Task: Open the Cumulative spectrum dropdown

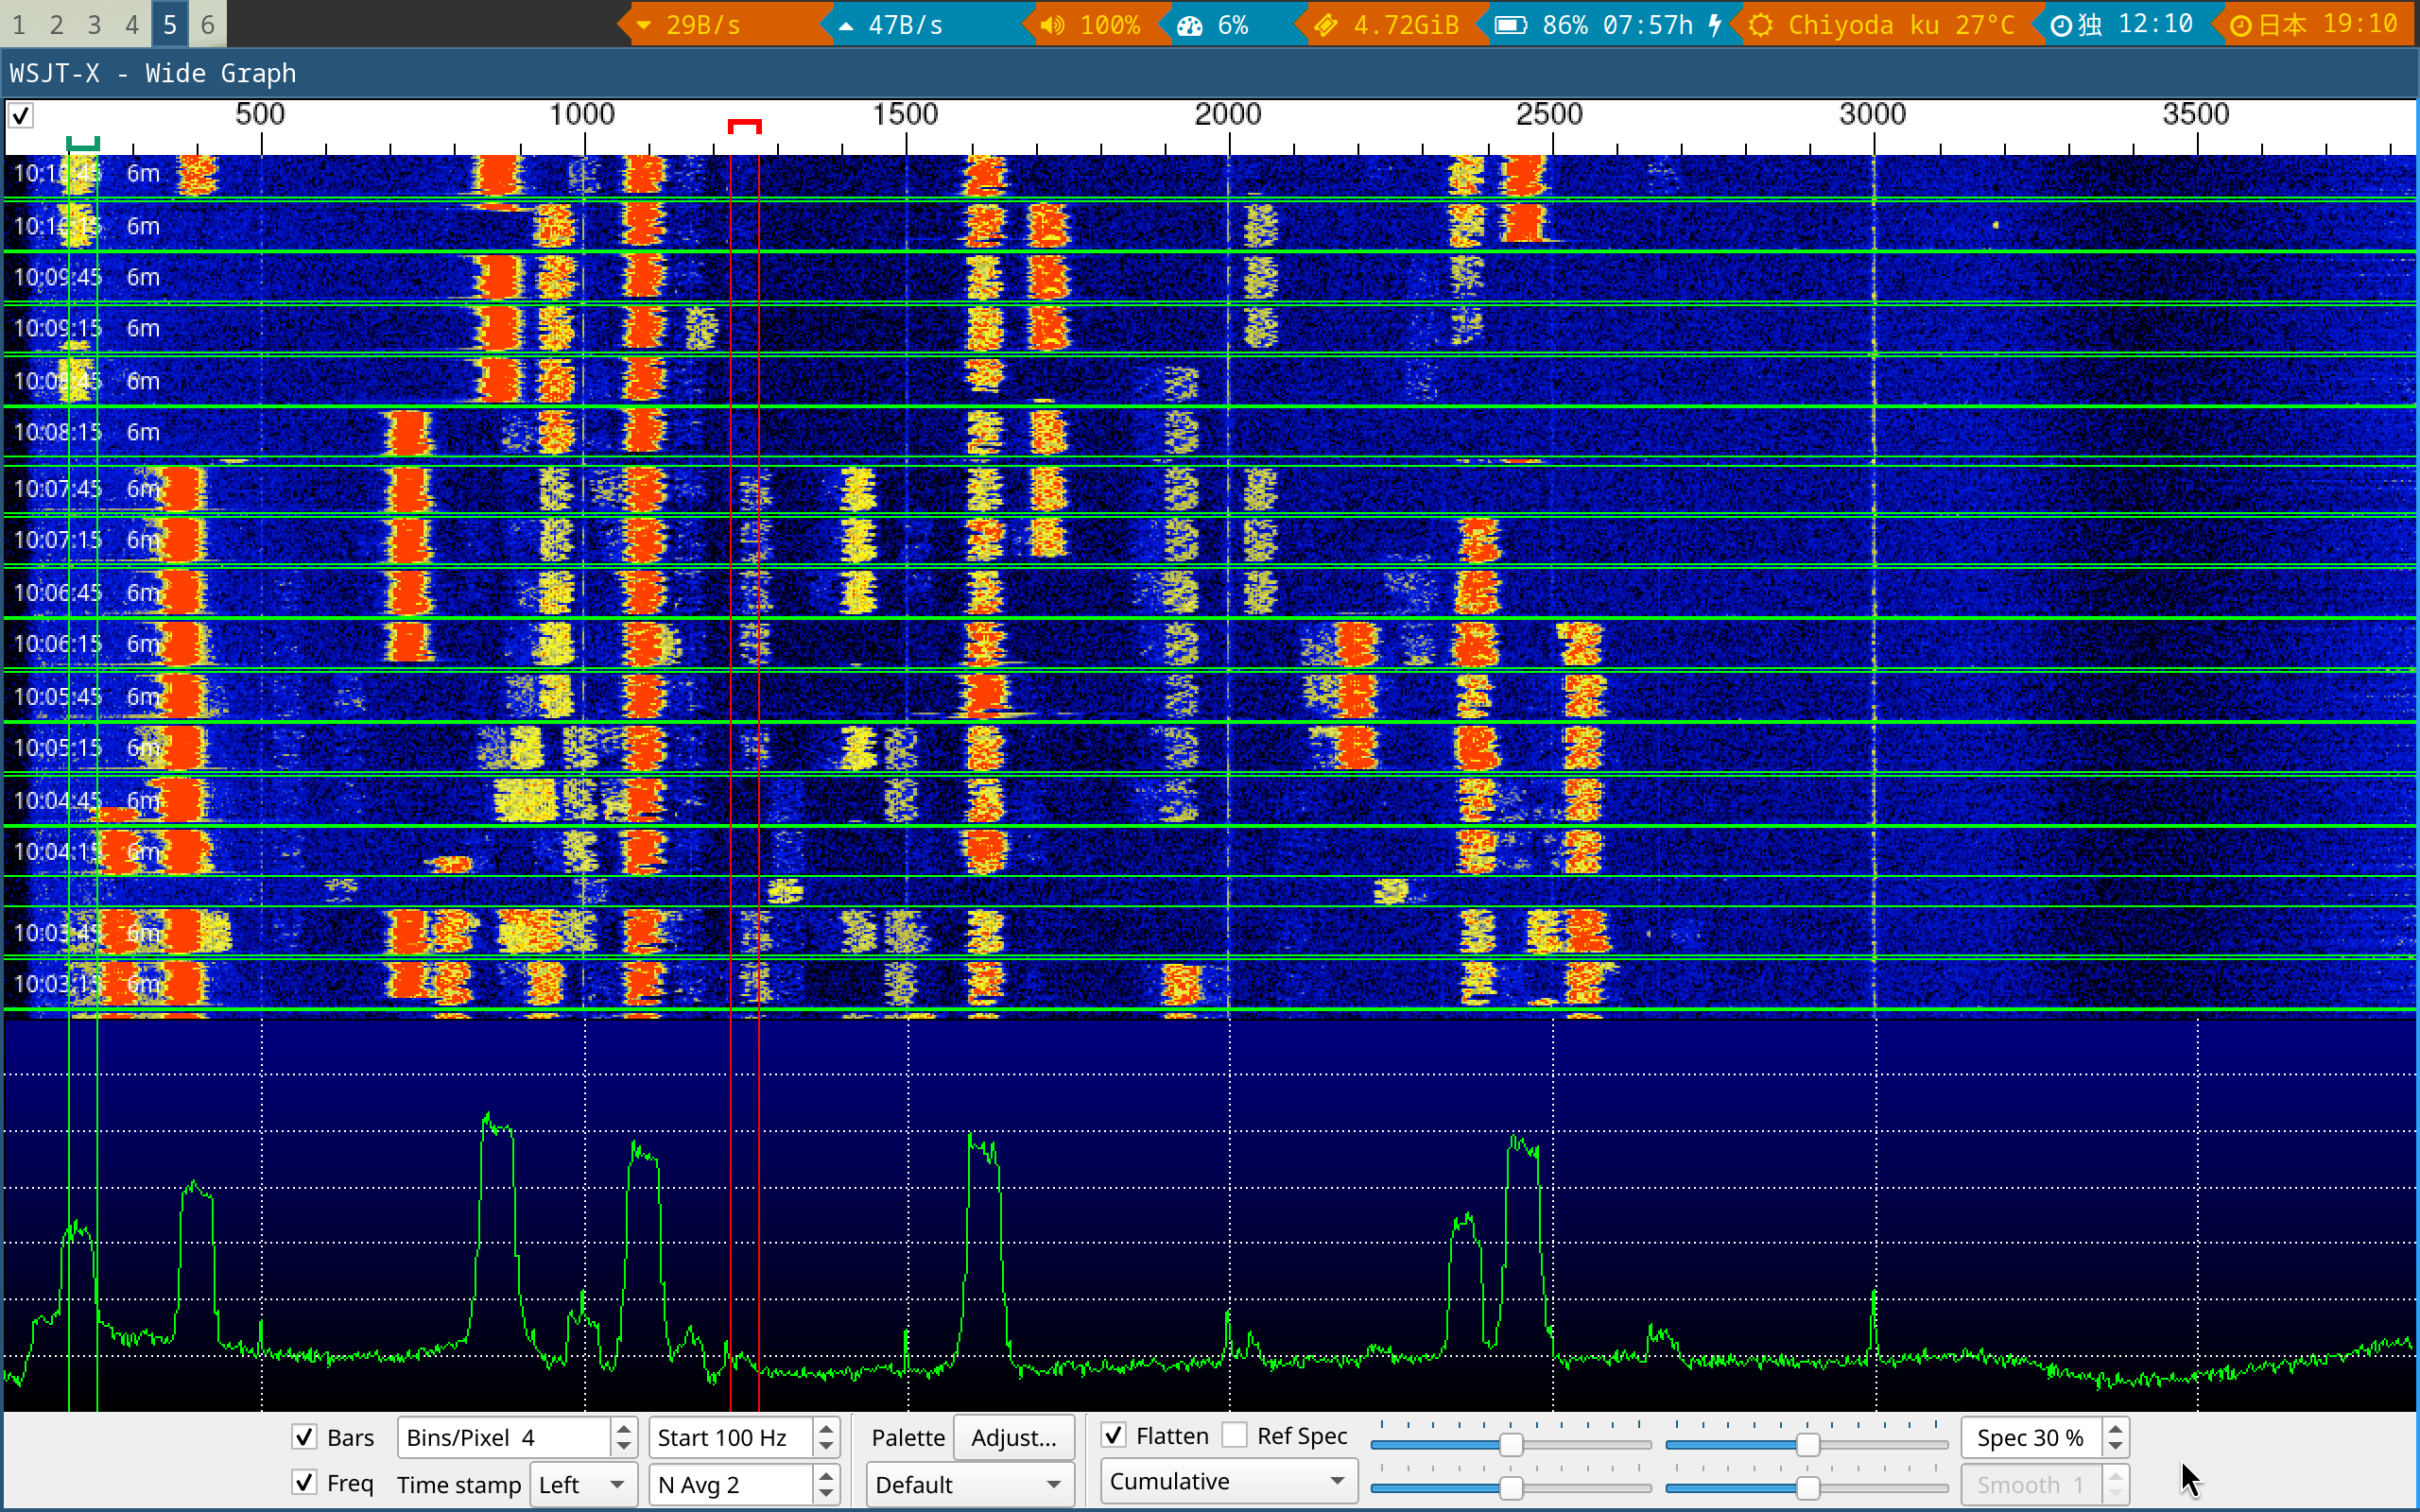Action: [1228, 1481]
